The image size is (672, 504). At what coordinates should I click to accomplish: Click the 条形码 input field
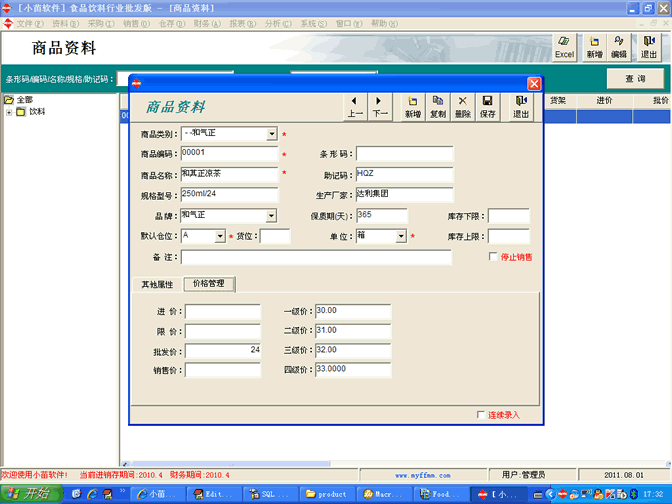(x=404, y=153)
